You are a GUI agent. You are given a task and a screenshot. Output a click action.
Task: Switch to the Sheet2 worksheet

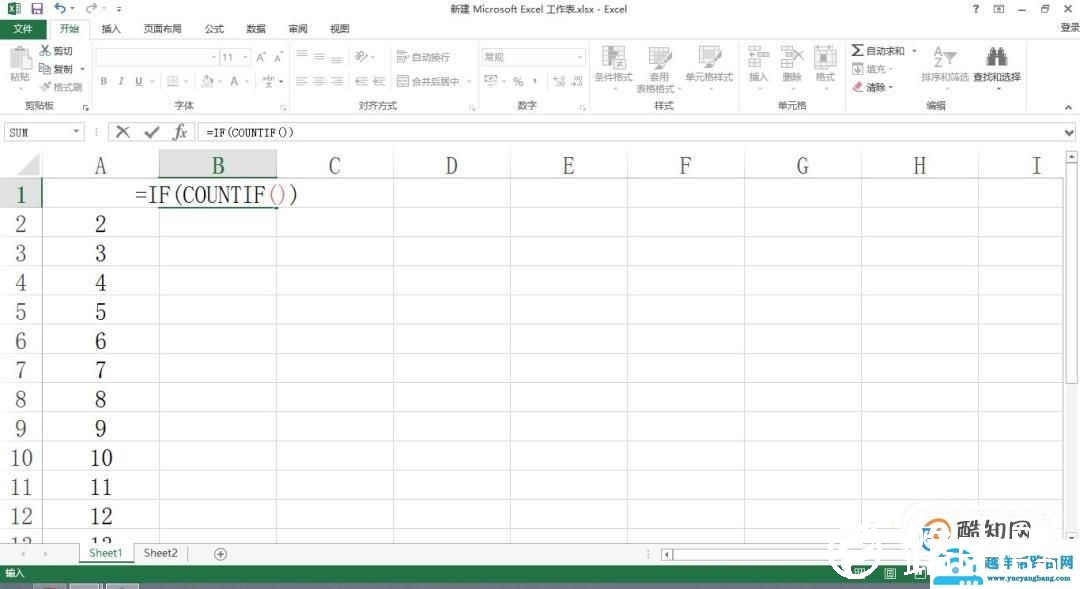(x=159, y=552)
